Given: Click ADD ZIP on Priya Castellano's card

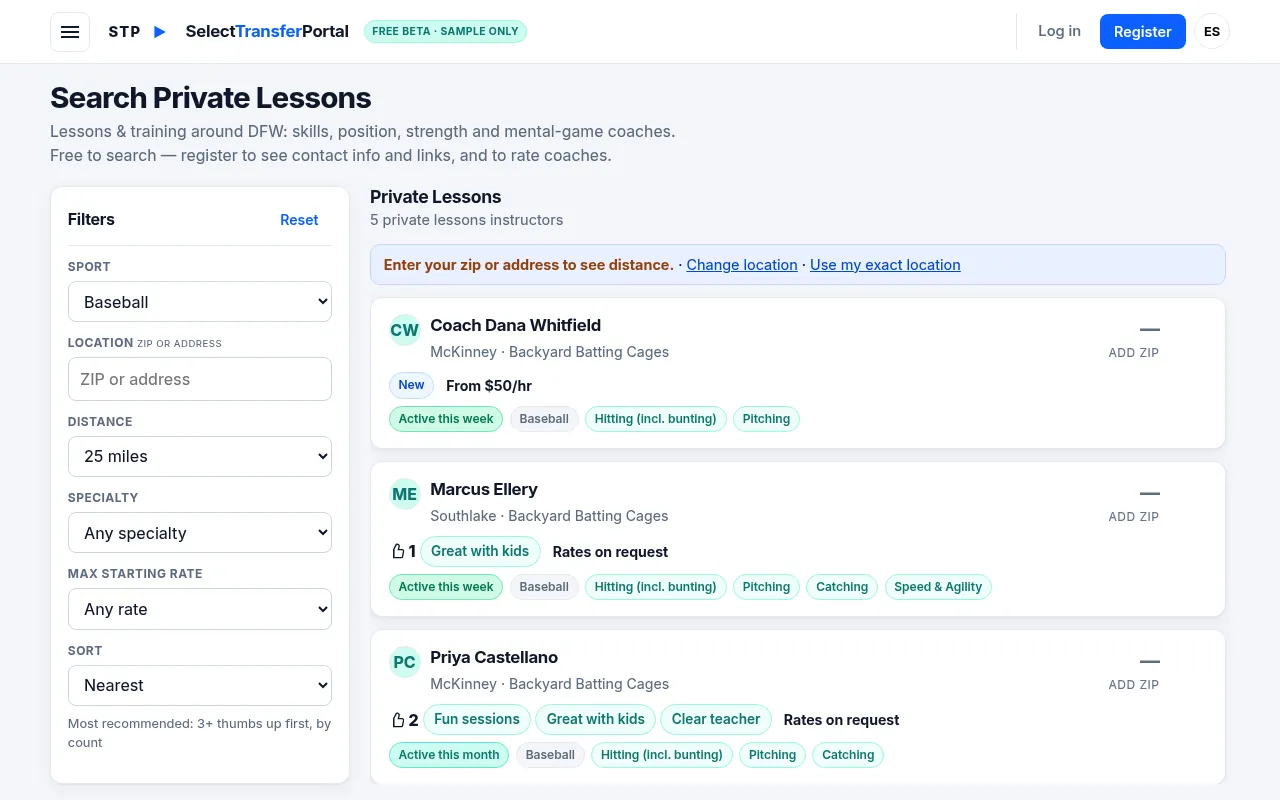Looking at the screenshot, I should pos(1134,685).
